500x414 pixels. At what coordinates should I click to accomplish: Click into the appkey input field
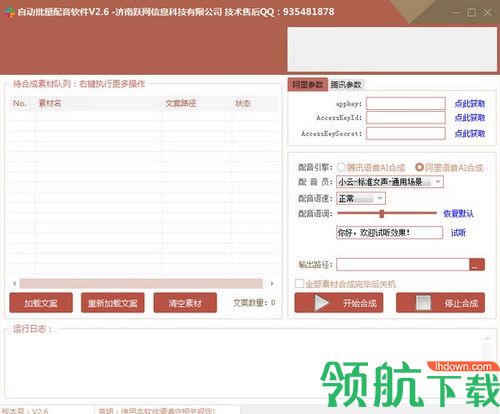pyautogui.click(x=406, y=104)
